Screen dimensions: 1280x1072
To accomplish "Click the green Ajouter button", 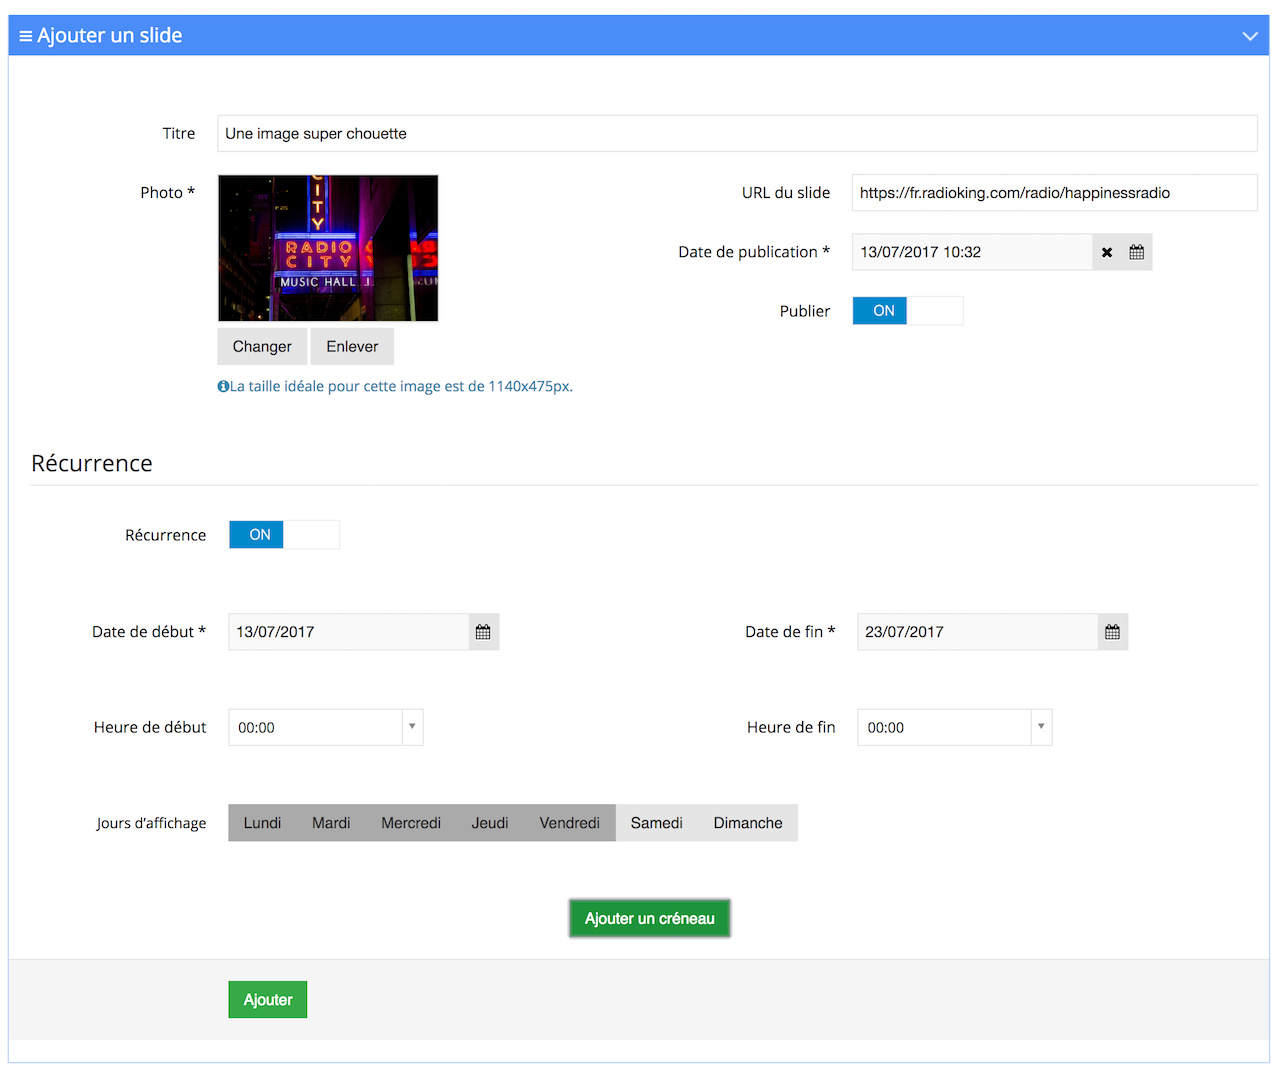I will [267, 999].
